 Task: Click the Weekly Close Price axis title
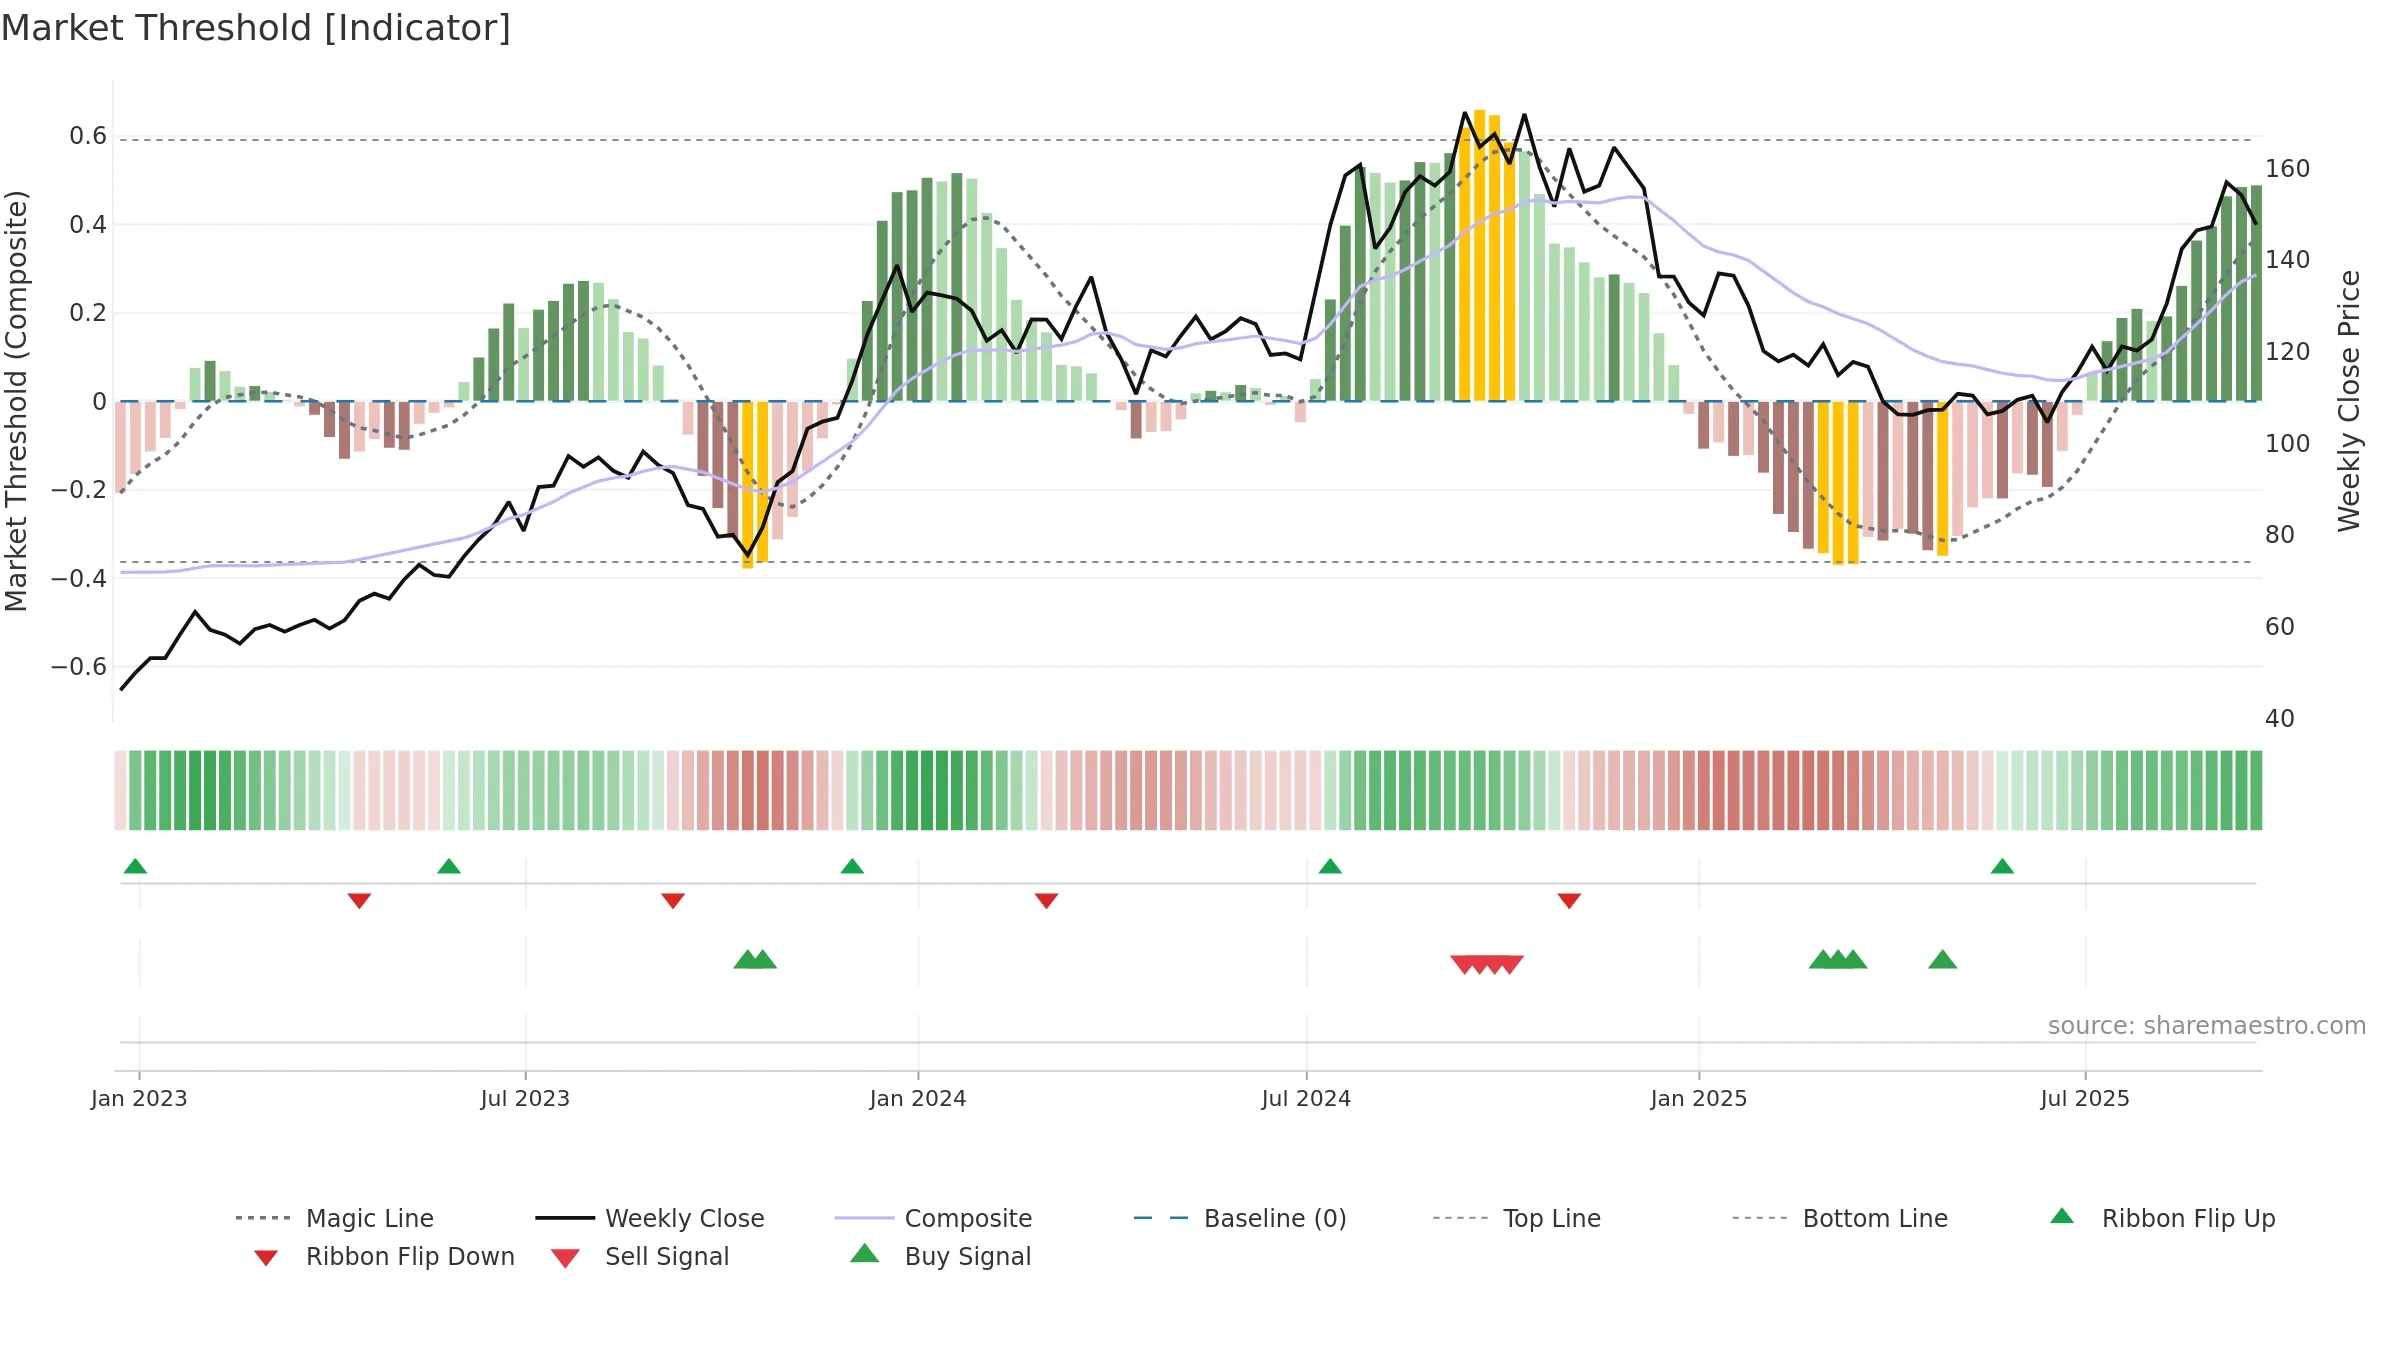pos(2349,401)
